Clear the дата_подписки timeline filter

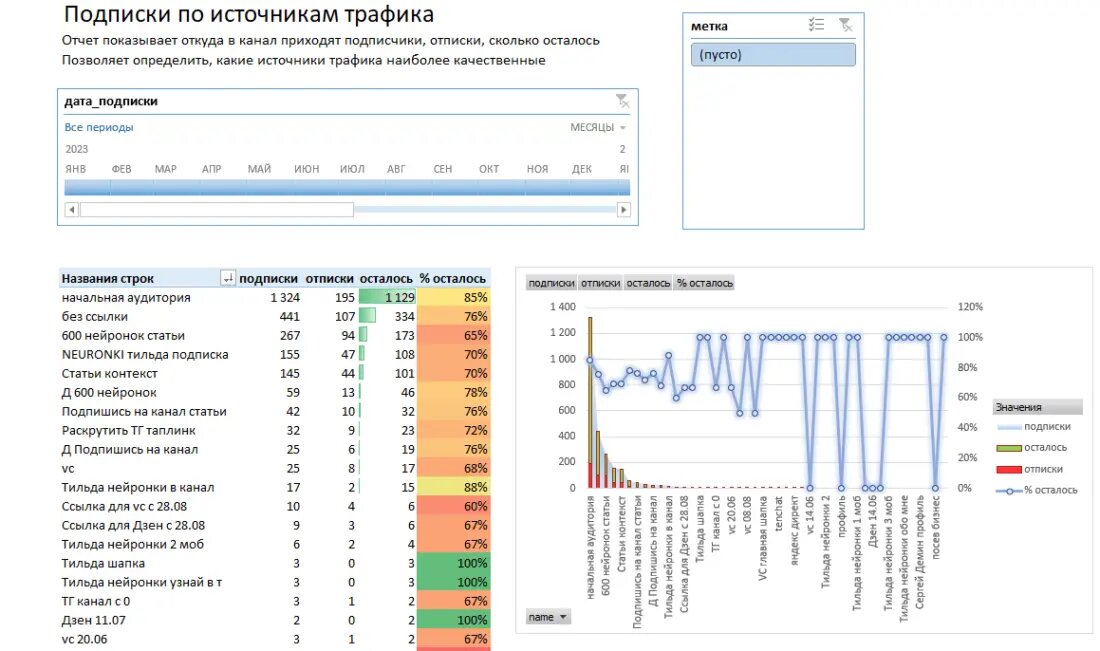(622, 100)
